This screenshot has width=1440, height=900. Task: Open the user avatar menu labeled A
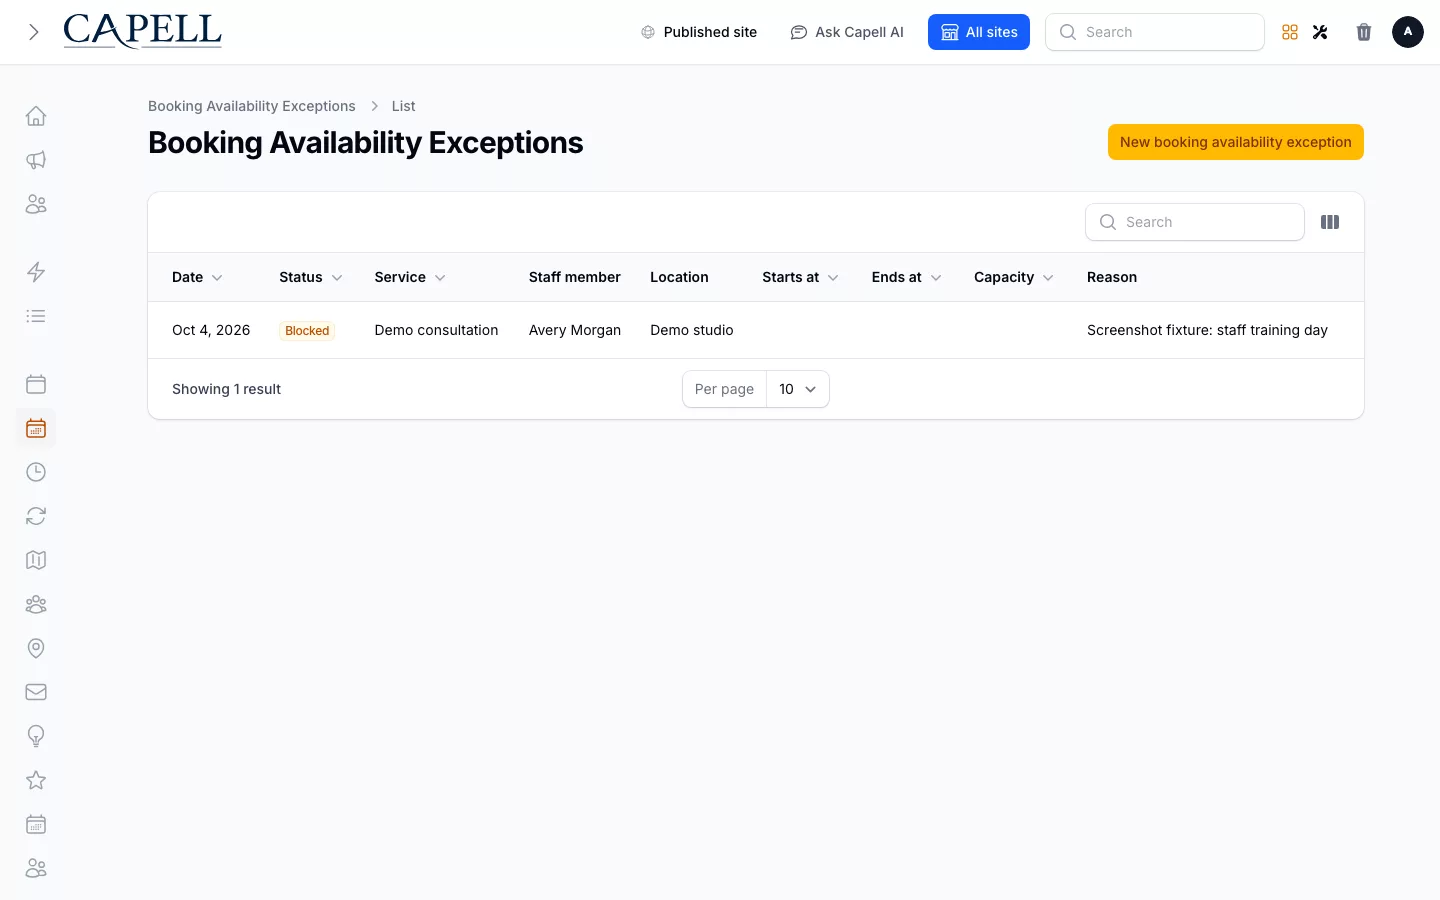(1408, 32)
